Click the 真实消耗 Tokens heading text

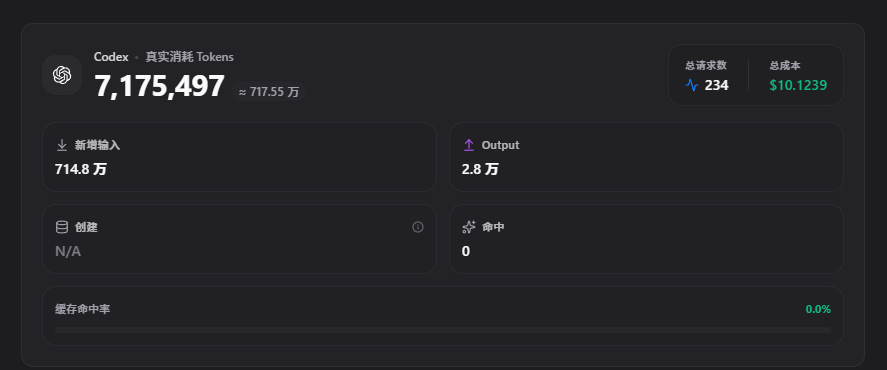(190, 57)
